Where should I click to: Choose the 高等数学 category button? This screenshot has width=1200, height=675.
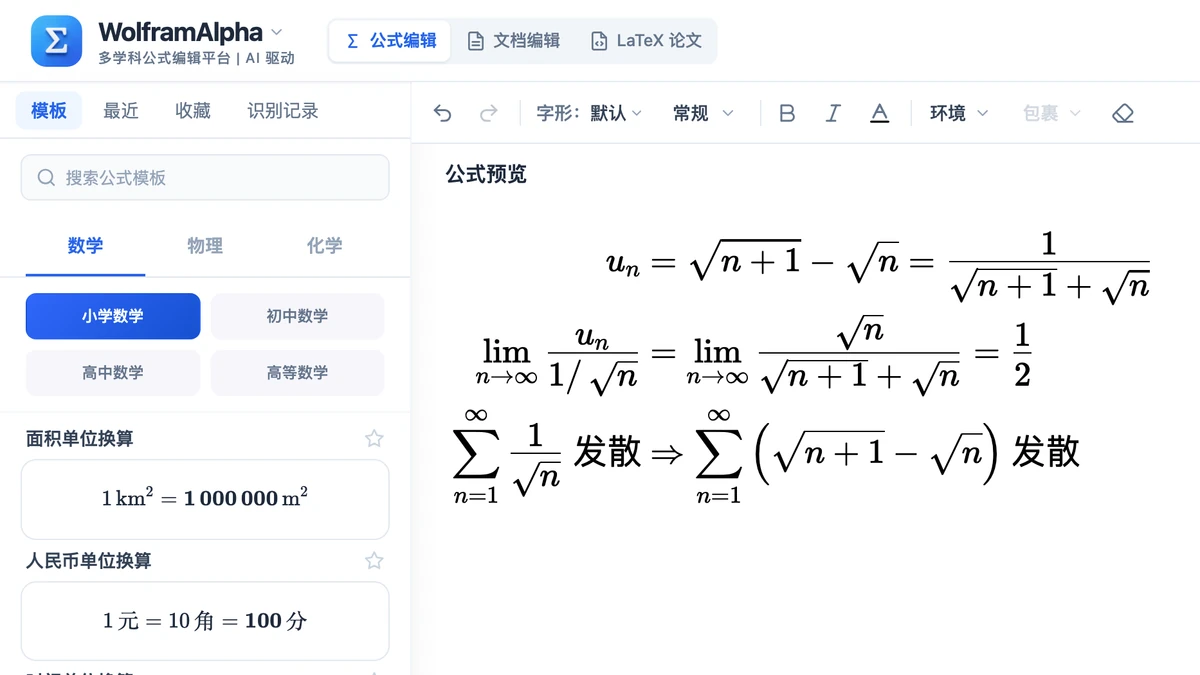click(297, 373)
